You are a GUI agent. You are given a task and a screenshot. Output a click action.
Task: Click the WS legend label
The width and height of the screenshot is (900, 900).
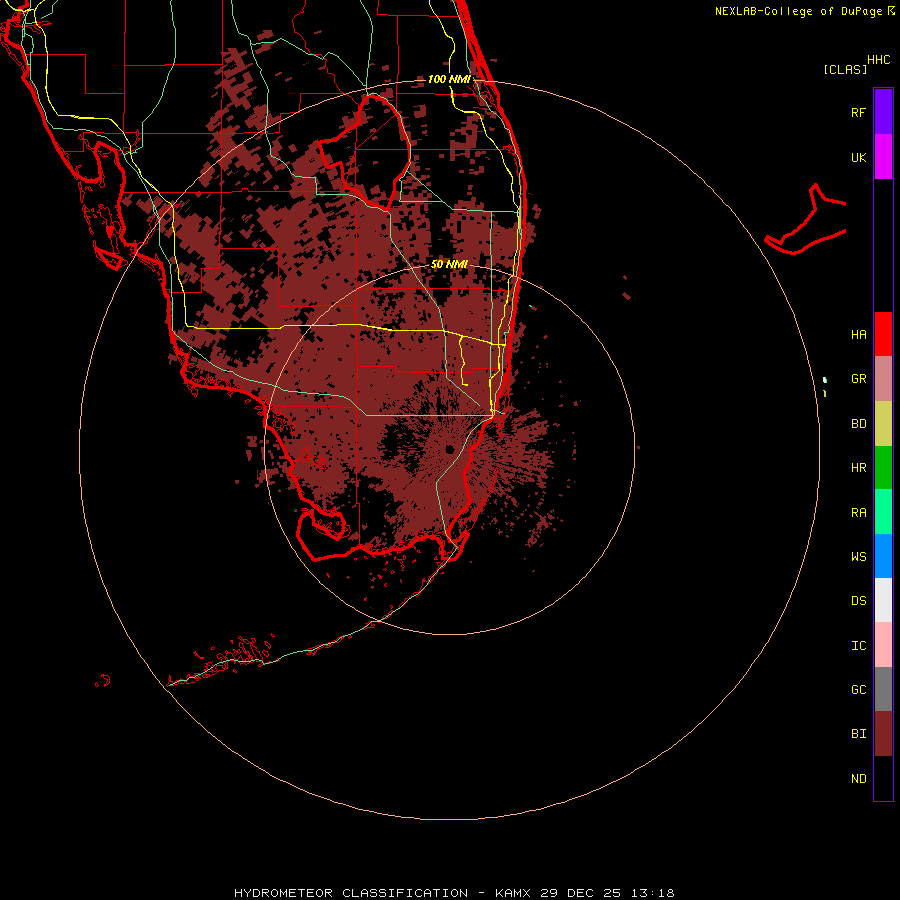point(858,557)
